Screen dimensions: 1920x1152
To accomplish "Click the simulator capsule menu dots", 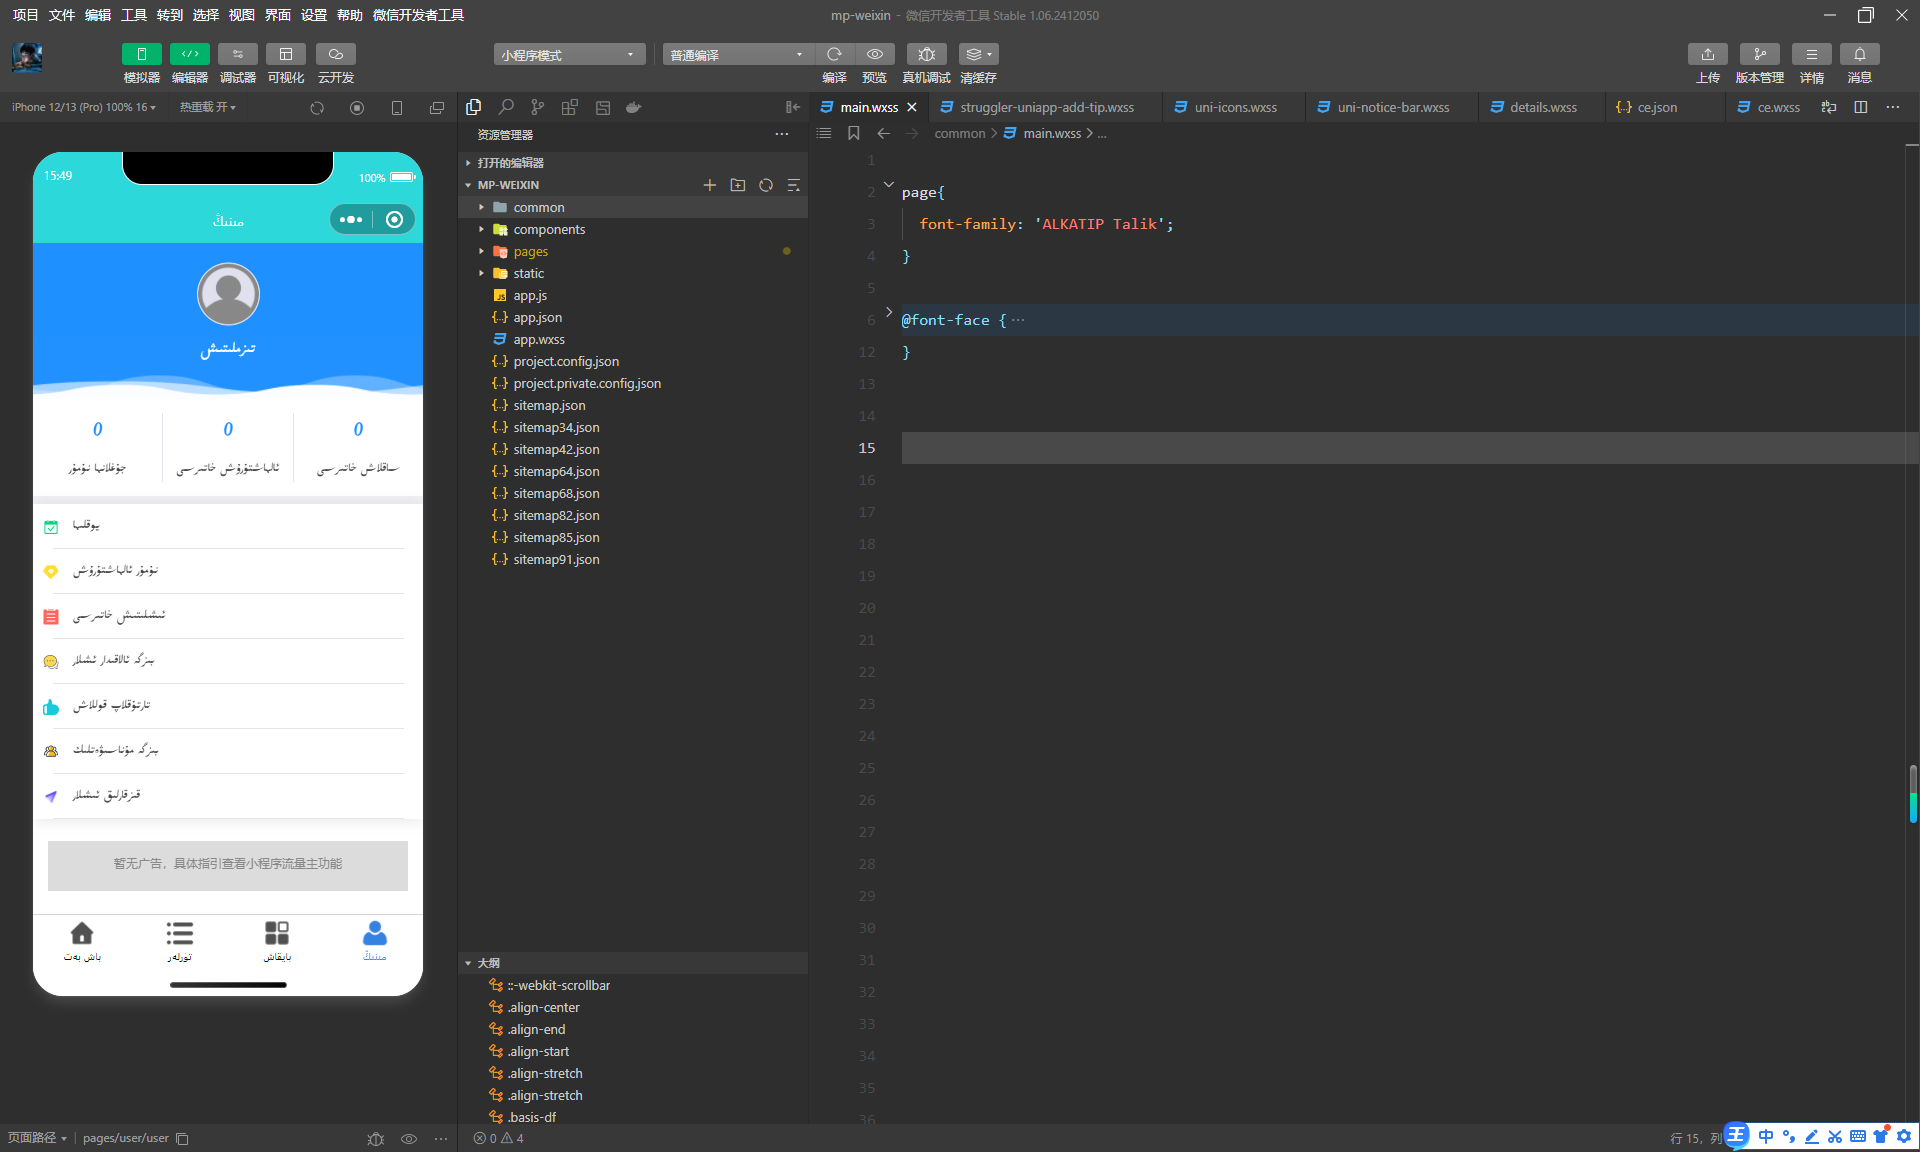I will [351, 219].
